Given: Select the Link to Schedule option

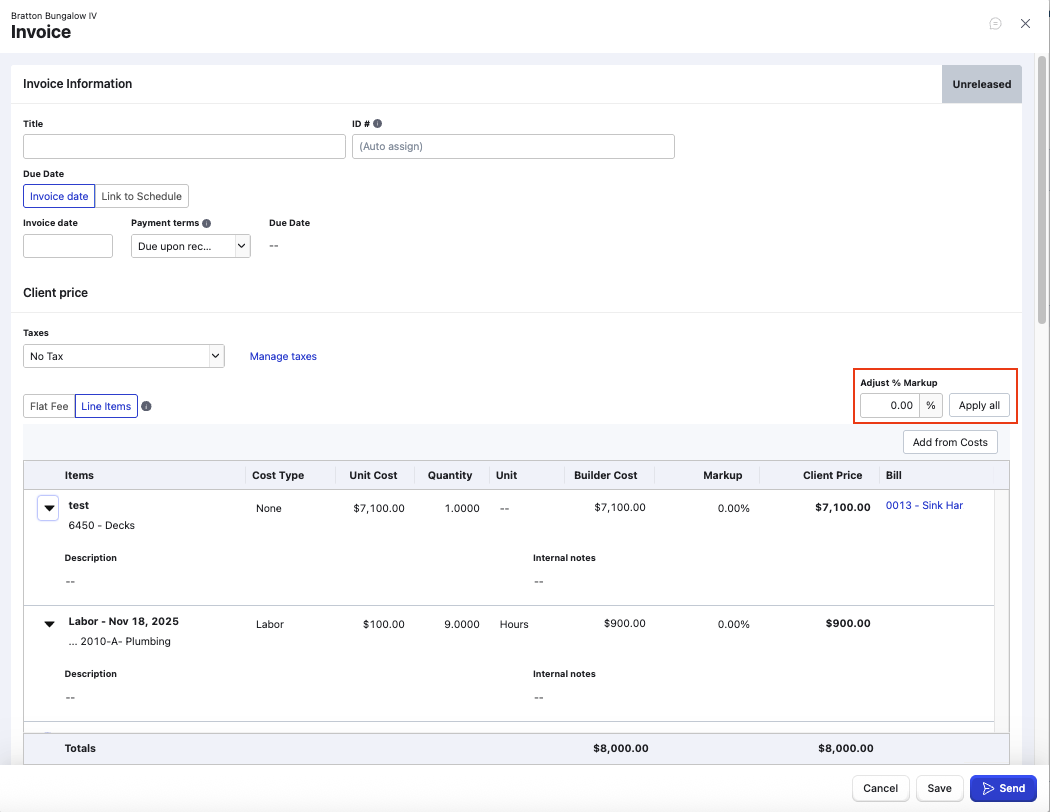Looking at the screenshot, I should pos(141,196).
